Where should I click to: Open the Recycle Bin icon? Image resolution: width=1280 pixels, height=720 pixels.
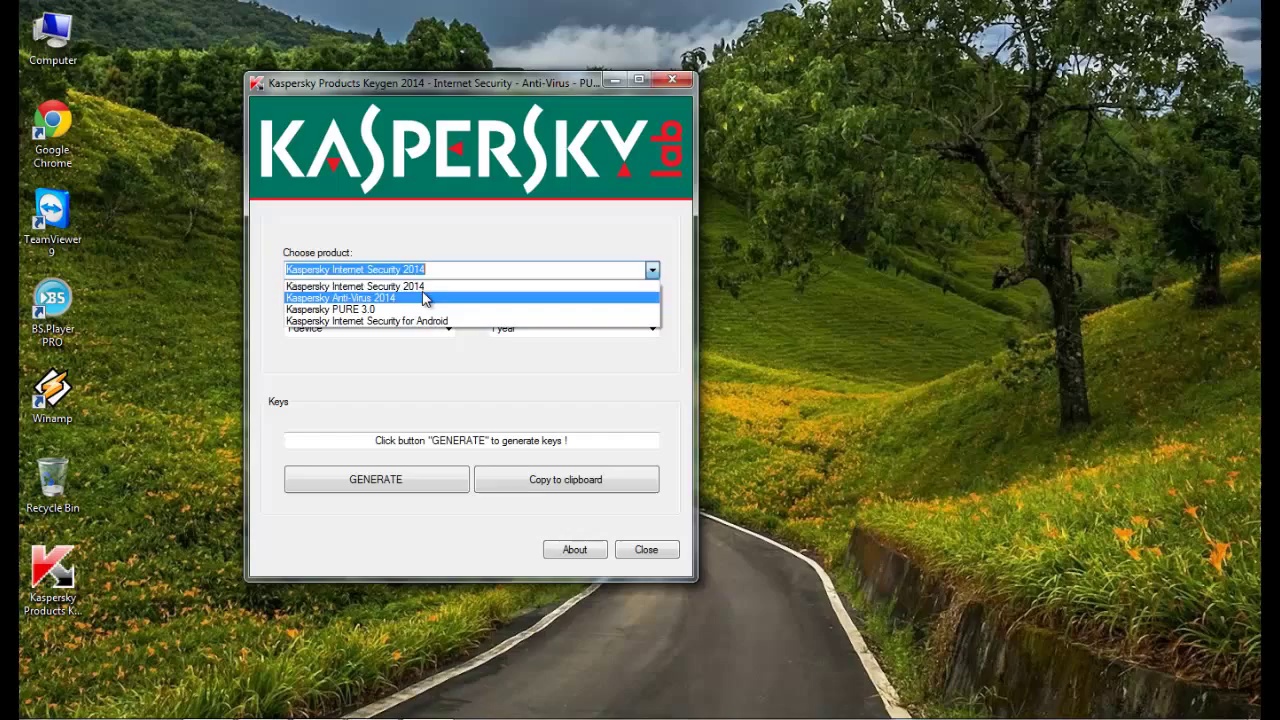(52, 485)
